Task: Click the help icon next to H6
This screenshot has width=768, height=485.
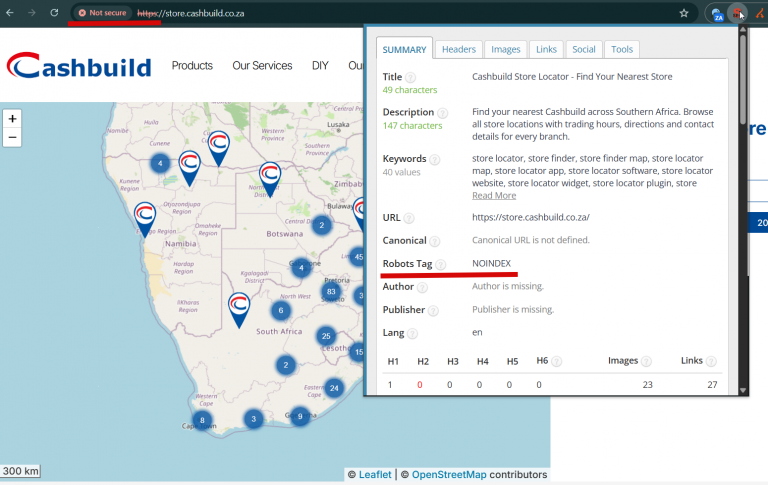Action: 556,362
